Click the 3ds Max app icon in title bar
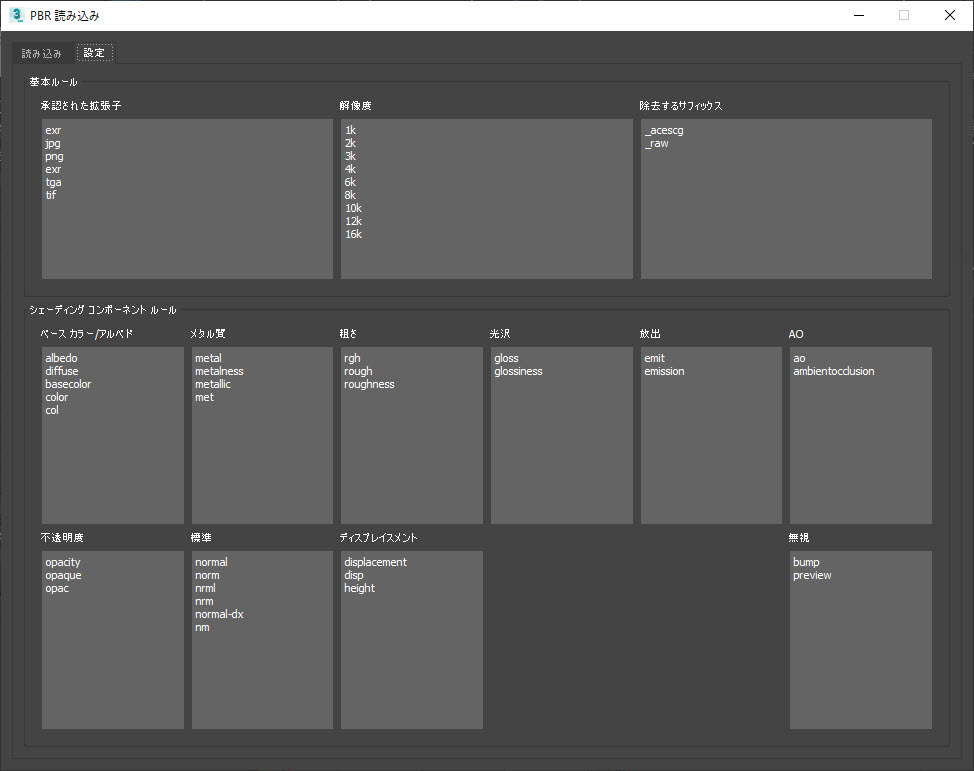This screenshot has height=771, width=974. pyautogui.click(x=16, y=15)
